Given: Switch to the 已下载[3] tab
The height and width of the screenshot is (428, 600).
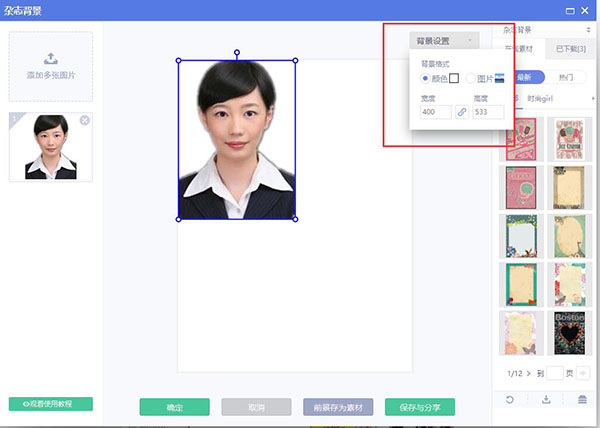Looking at the screenshot, I should click(x=571, y=50).
